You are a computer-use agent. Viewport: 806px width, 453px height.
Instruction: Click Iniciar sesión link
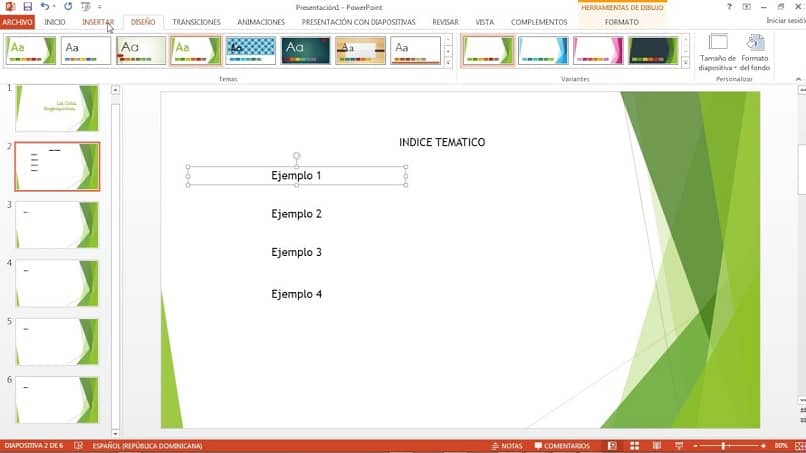point(784,21)
